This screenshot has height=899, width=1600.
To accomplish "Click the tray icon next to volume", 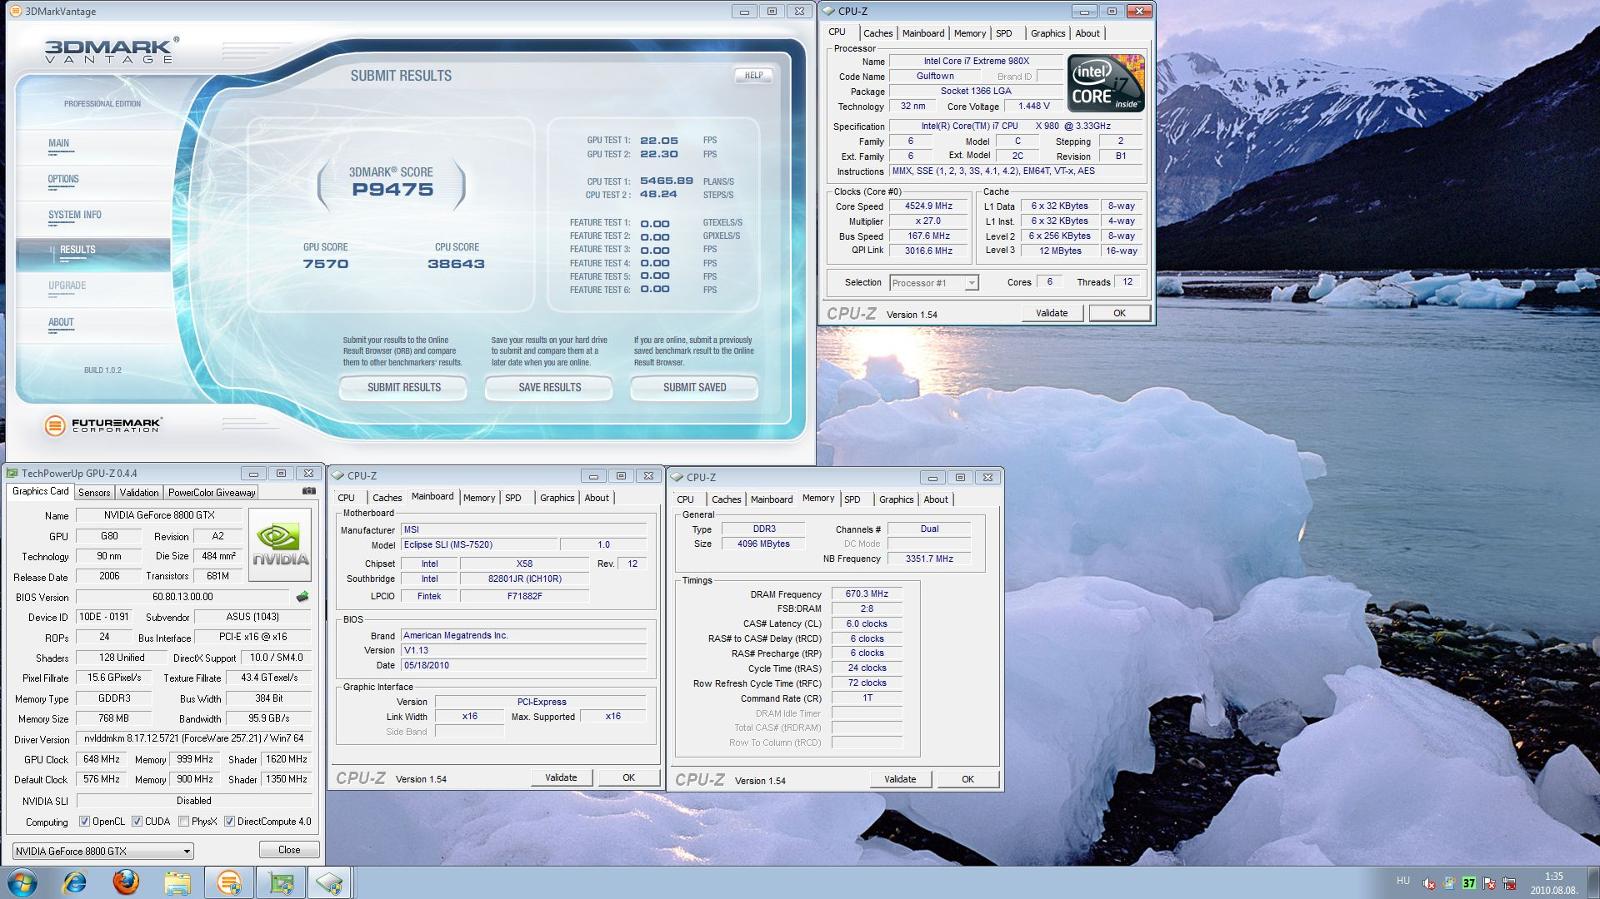I will [1449, 883].
